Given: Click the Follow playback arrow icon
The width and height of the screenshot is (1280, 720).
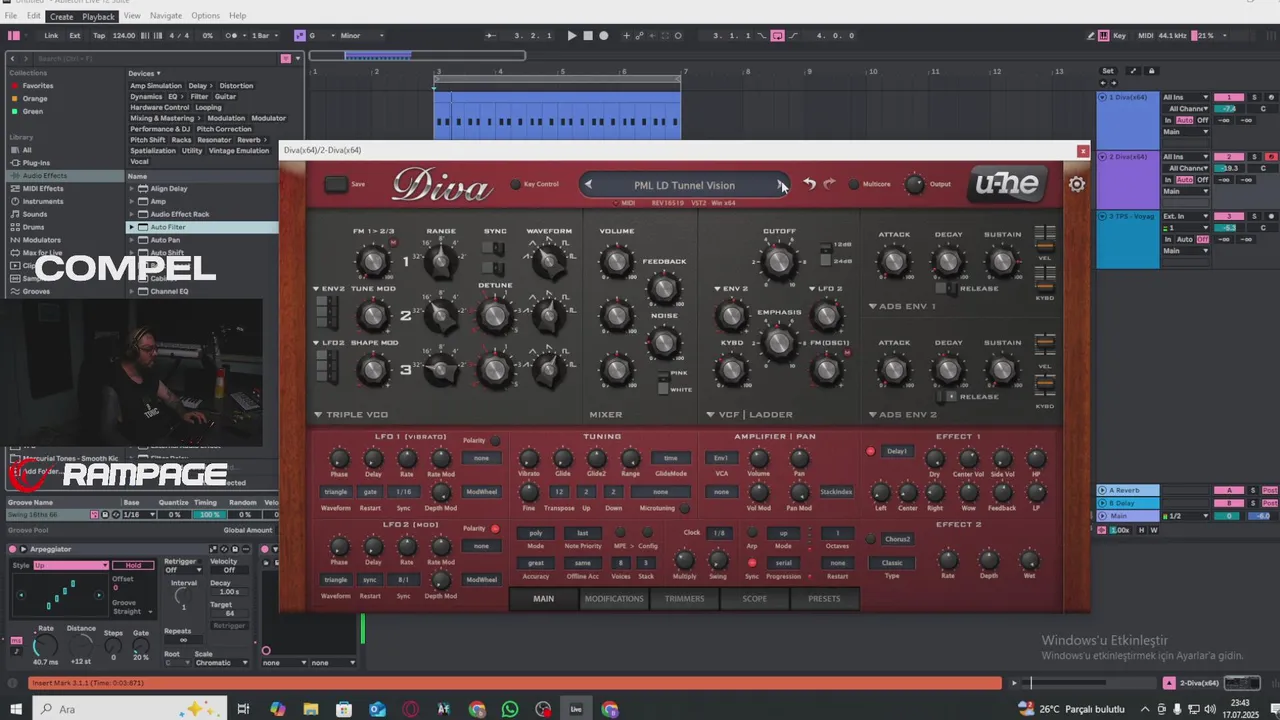Looking at the screenshot, I should [490, 36].
